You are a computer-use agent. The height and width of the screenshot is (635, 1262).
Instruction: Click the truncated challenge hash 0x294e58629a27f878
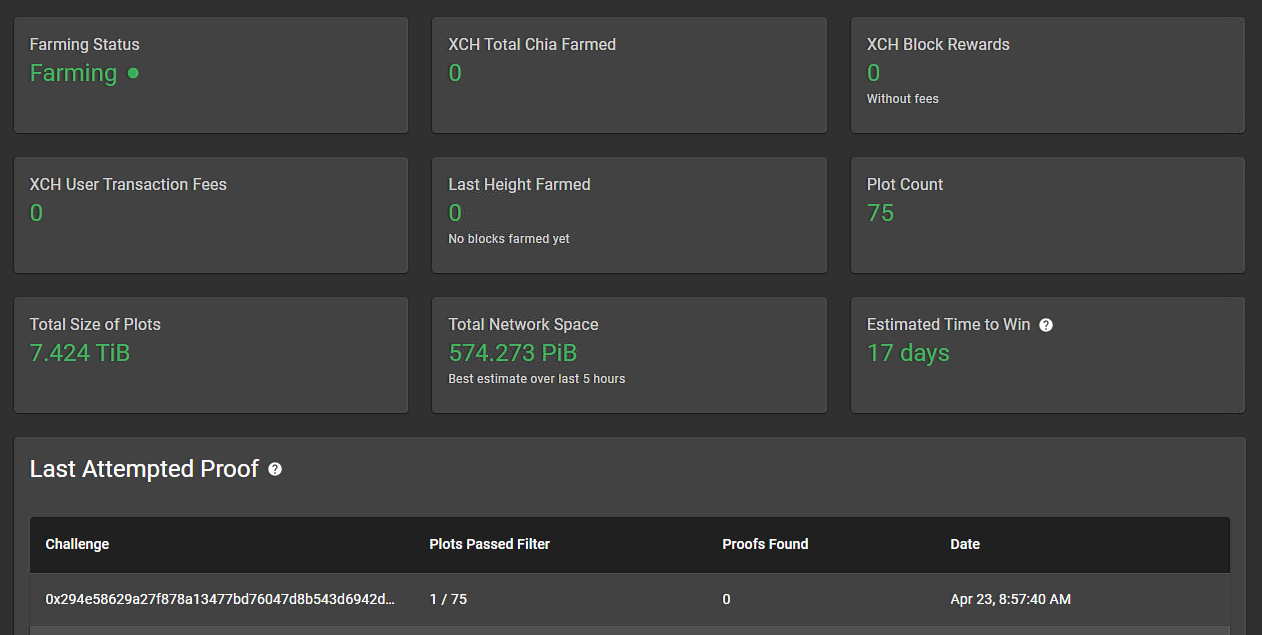click(x=220, y=599)
